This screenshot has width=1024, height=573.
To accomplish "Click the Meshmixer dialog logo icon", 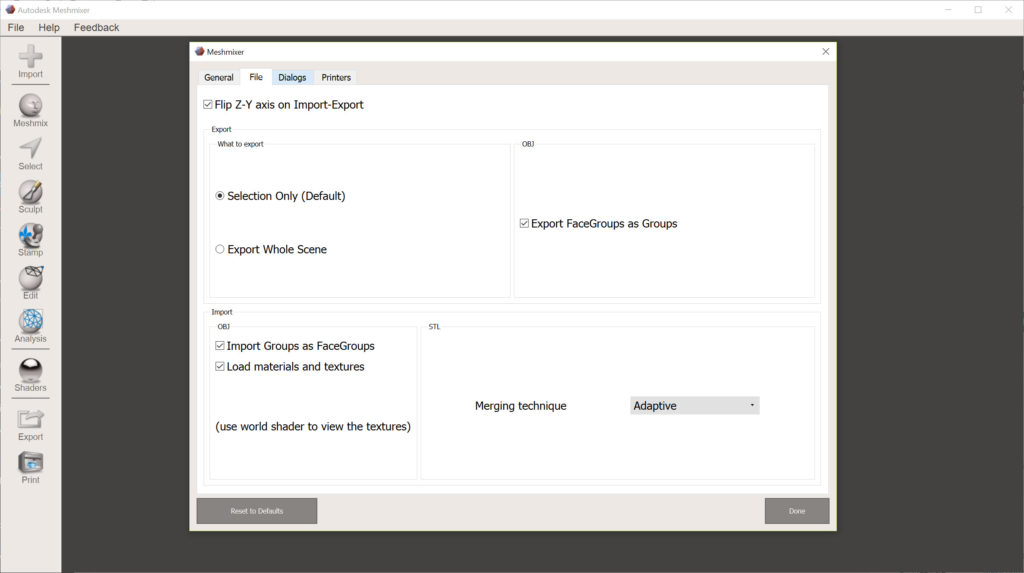I will [x=200, y=52].
